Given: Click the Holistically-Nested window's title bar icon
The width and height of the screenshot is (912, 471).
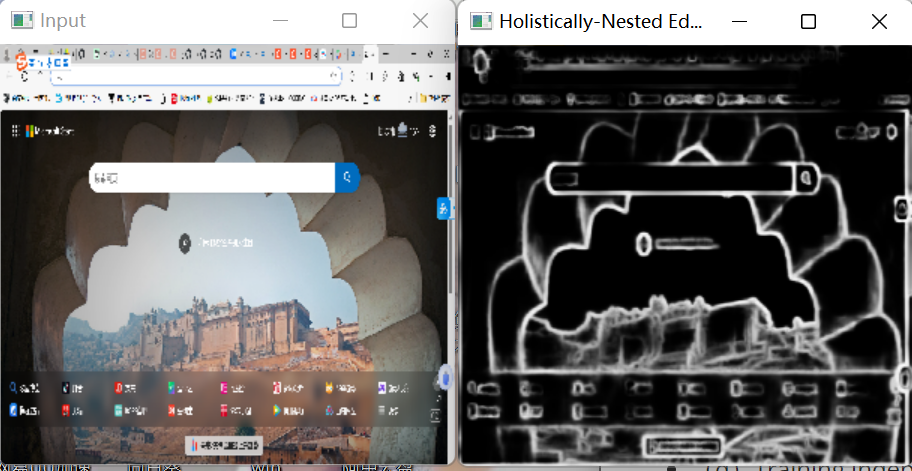Looking at the screenshot, I should tap(481, 21).
